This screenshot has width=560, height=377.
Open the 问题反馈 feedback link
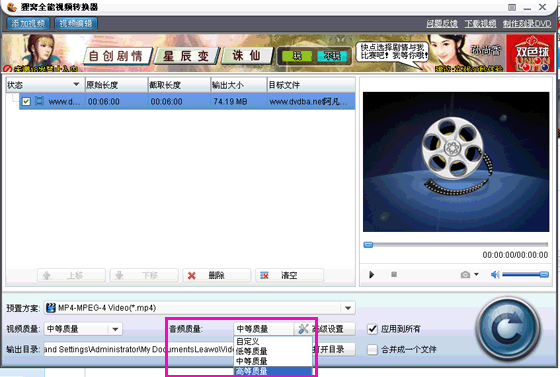[x=442, y=24]
